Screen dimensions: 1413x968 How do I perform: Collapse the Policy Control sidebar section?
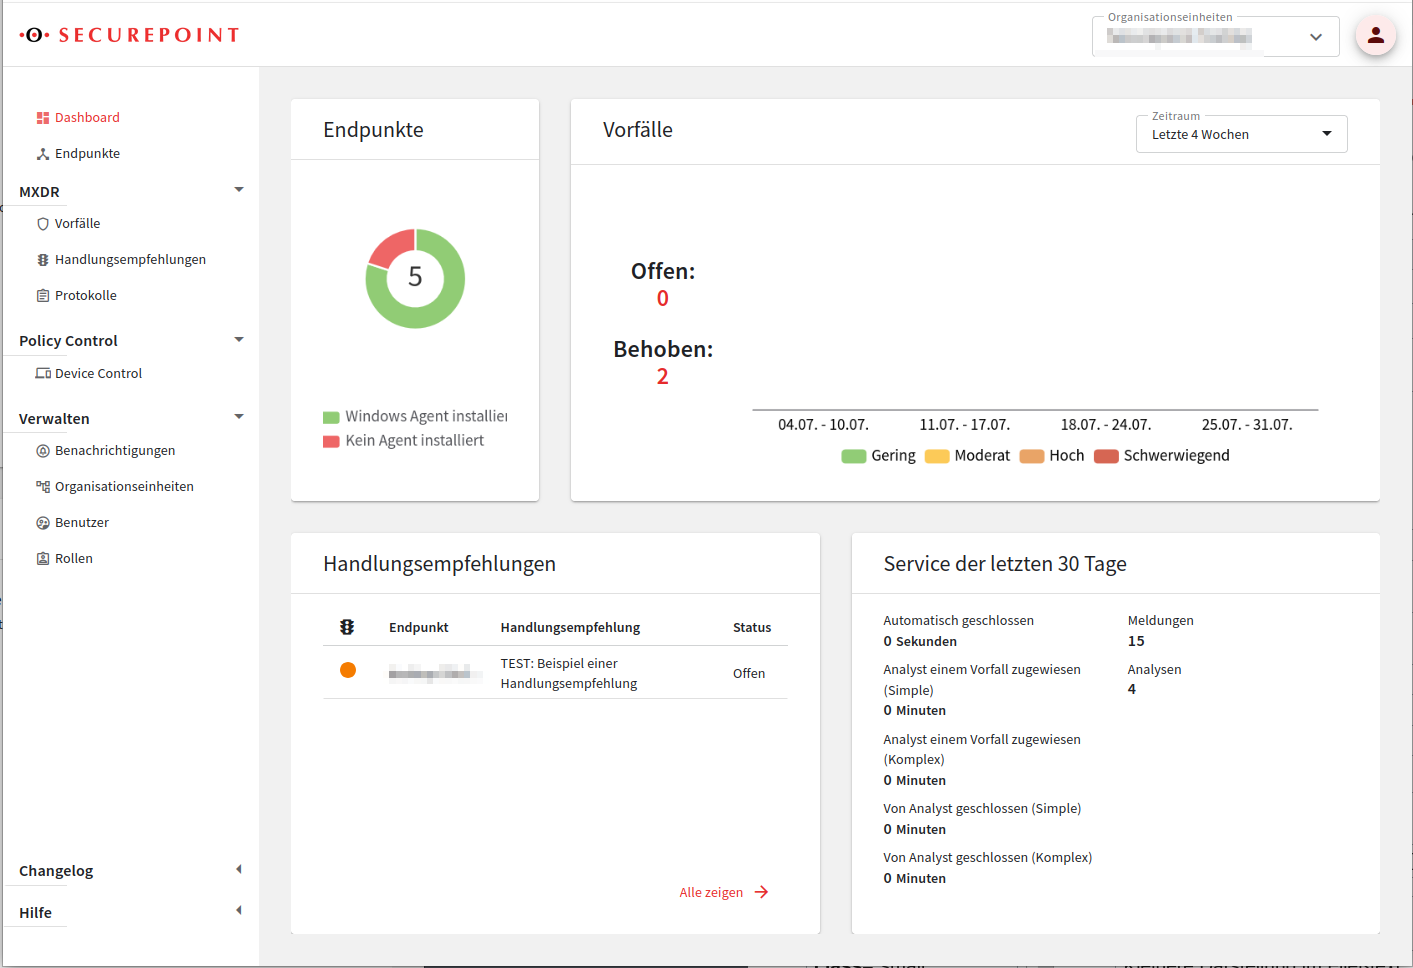click(x=239, y=340)
